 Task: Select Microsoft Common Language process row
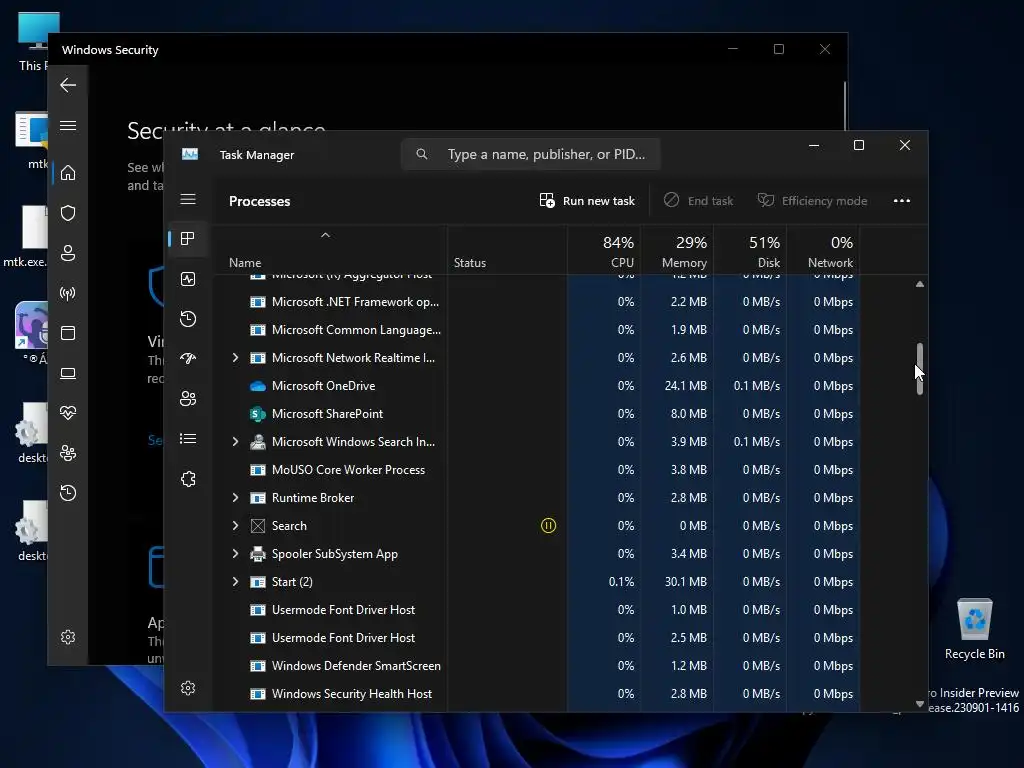pos(537,330)
